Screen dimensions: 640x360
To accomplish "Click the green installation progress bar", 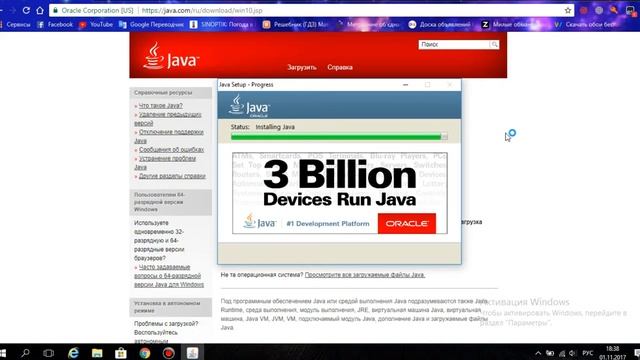I will (339, 137).
